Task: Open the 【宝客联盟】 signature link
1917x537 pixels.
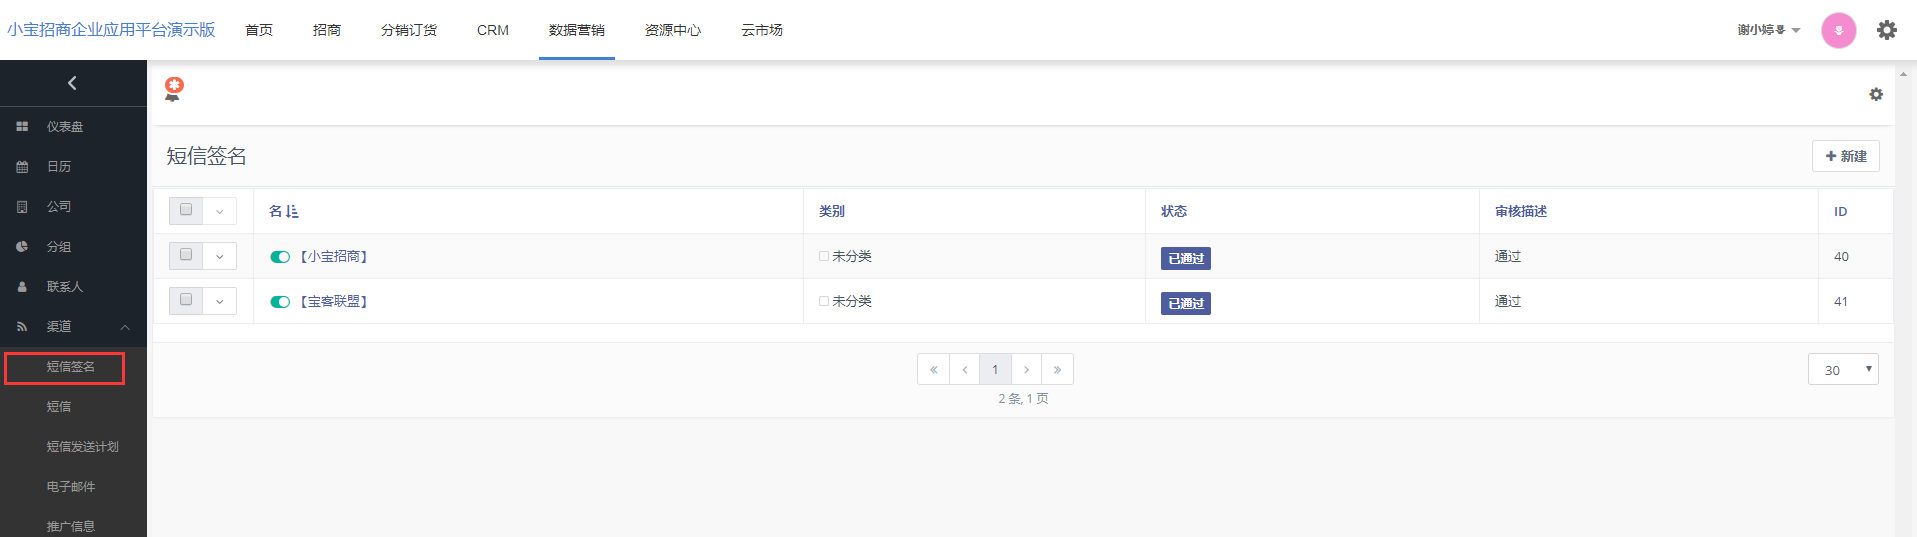Action: [334, 302]
